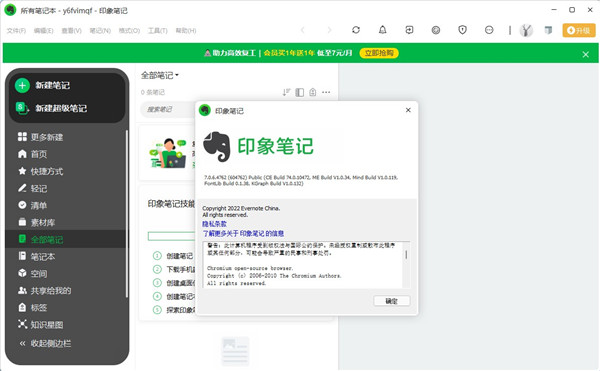Click the sort order icon in note list
Viewport: 600px width, 371px height.
pos(286,92)
